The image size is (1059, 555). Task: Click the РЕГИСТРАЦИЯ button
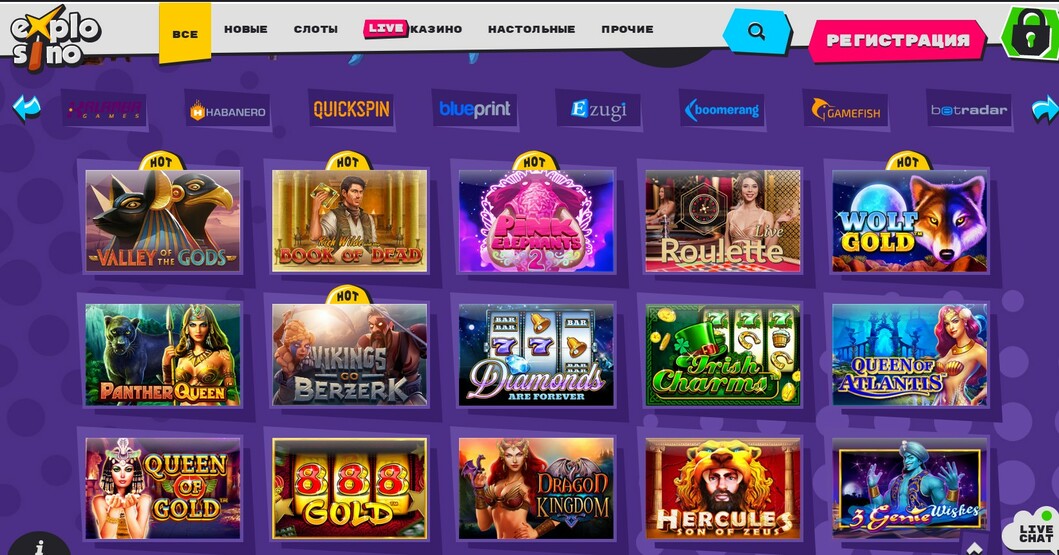tap(898, 41)
